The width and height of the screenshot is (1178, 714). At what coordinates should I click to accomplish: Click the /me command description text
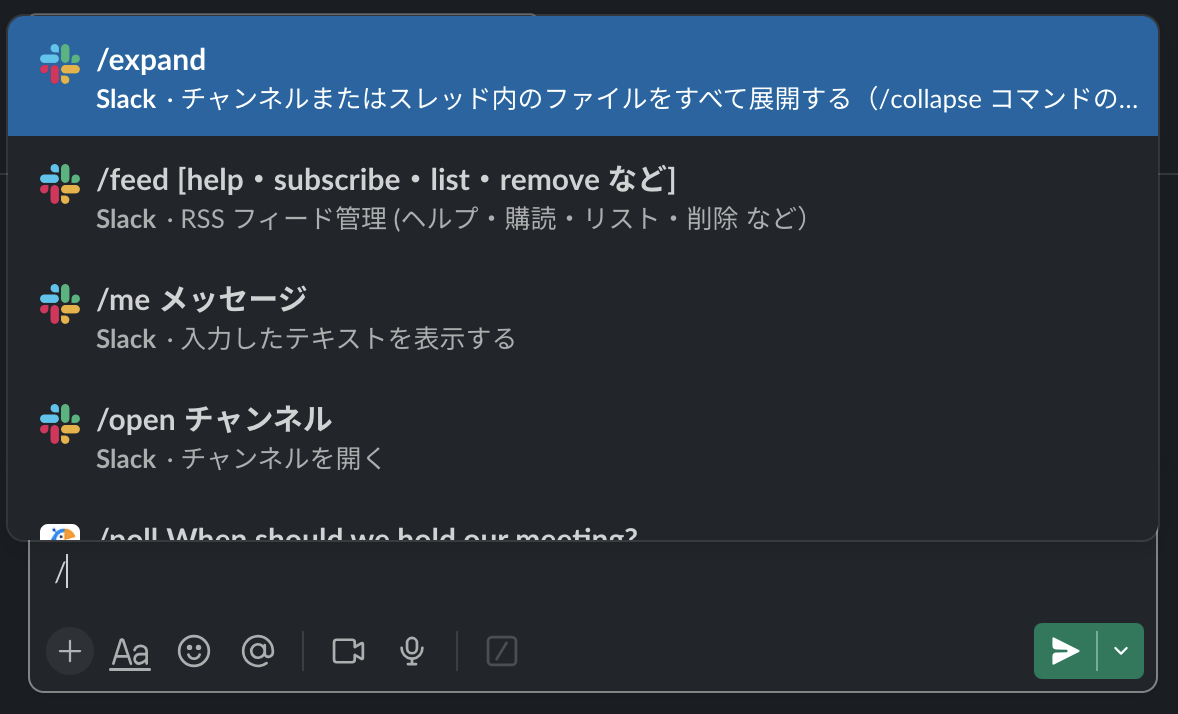[303, 339]
